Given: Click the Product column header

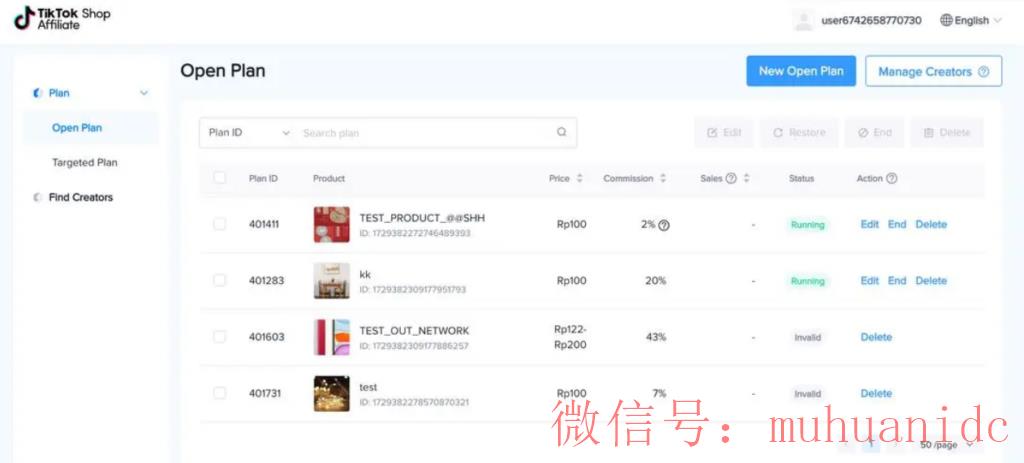Looking at the screenshot, I should coord(329,178).
